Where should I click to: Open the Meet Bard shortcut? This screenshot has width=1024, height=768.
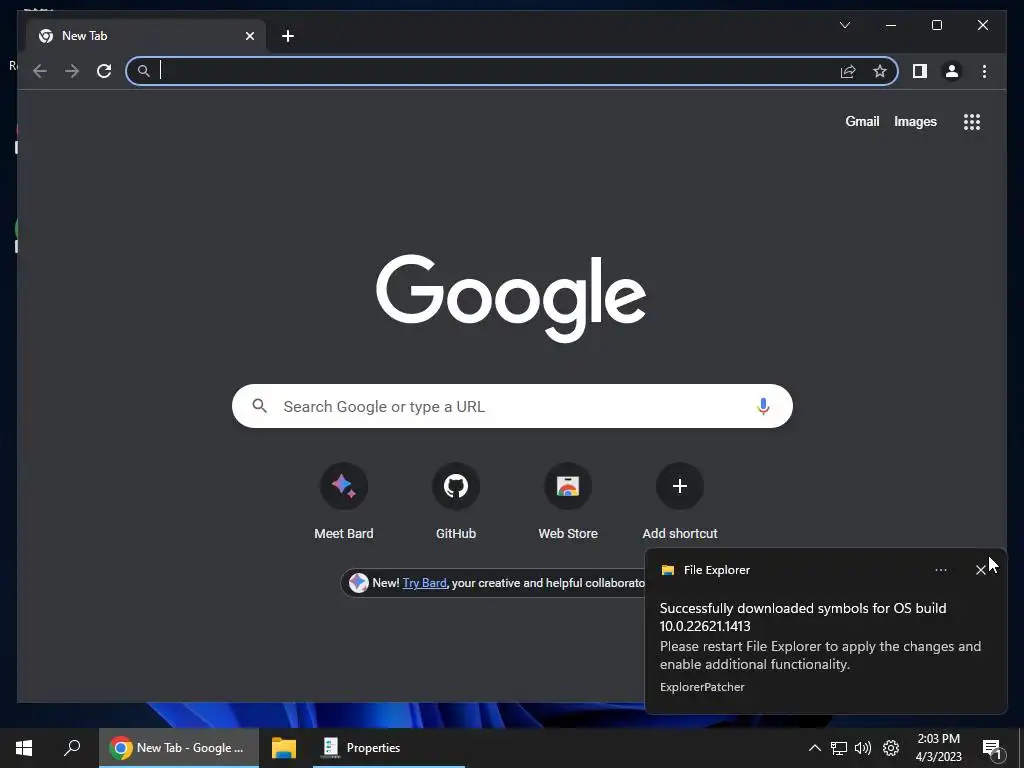click(344, 501)
